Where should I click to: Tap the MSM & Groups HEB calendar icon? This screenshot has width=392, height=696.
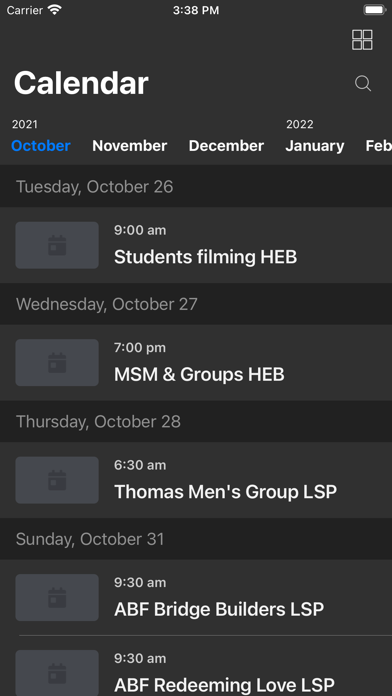pyautogui.click(x=57, y=363)
